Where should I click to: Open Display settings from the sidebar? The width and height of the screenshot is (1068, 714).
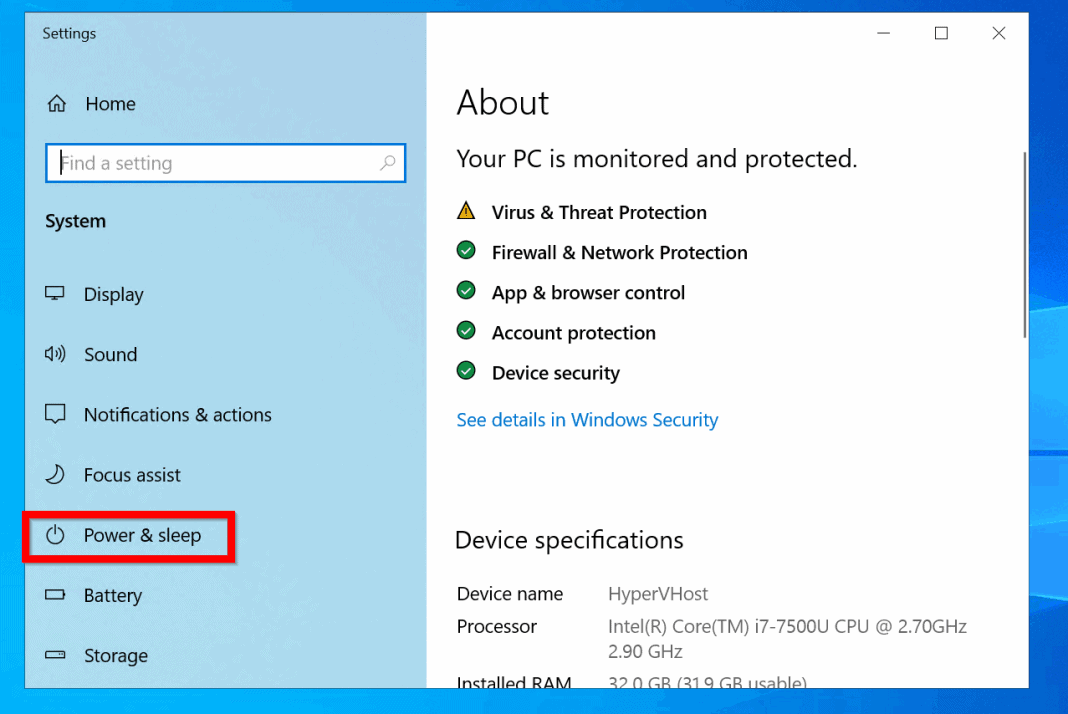[113, 294]
